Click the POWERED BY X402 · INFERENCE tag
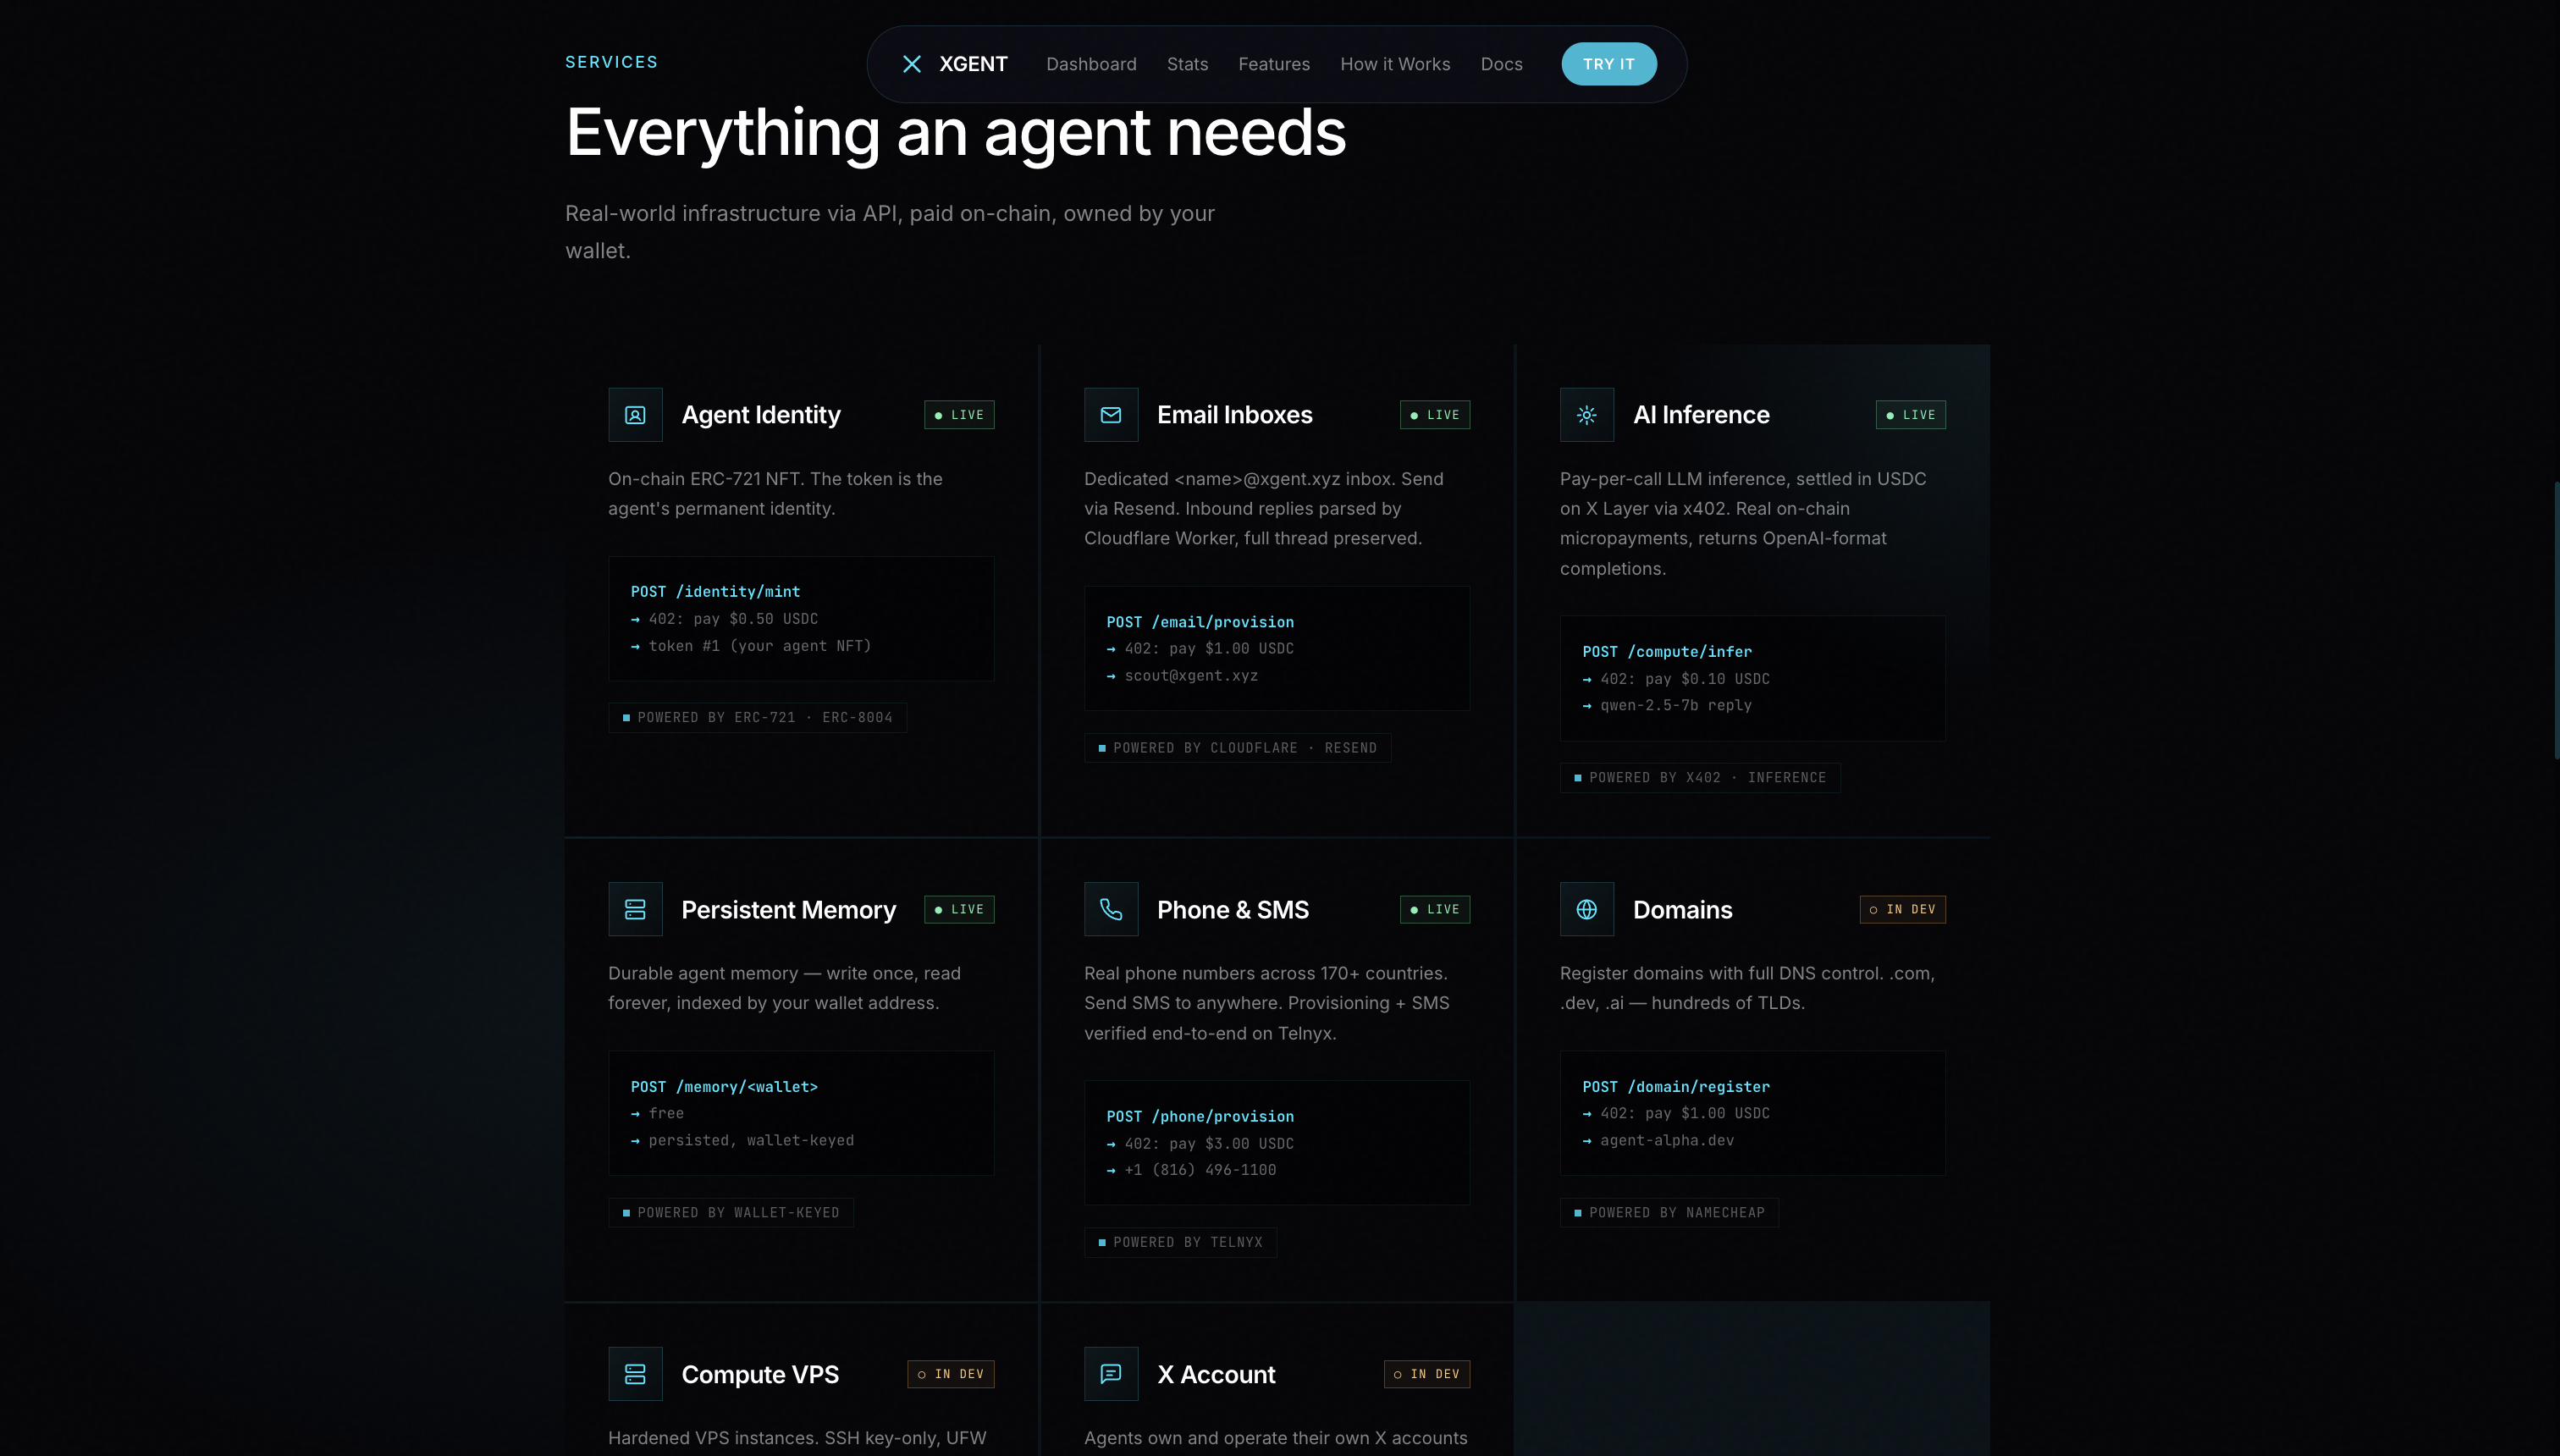 click(1700, 778)
